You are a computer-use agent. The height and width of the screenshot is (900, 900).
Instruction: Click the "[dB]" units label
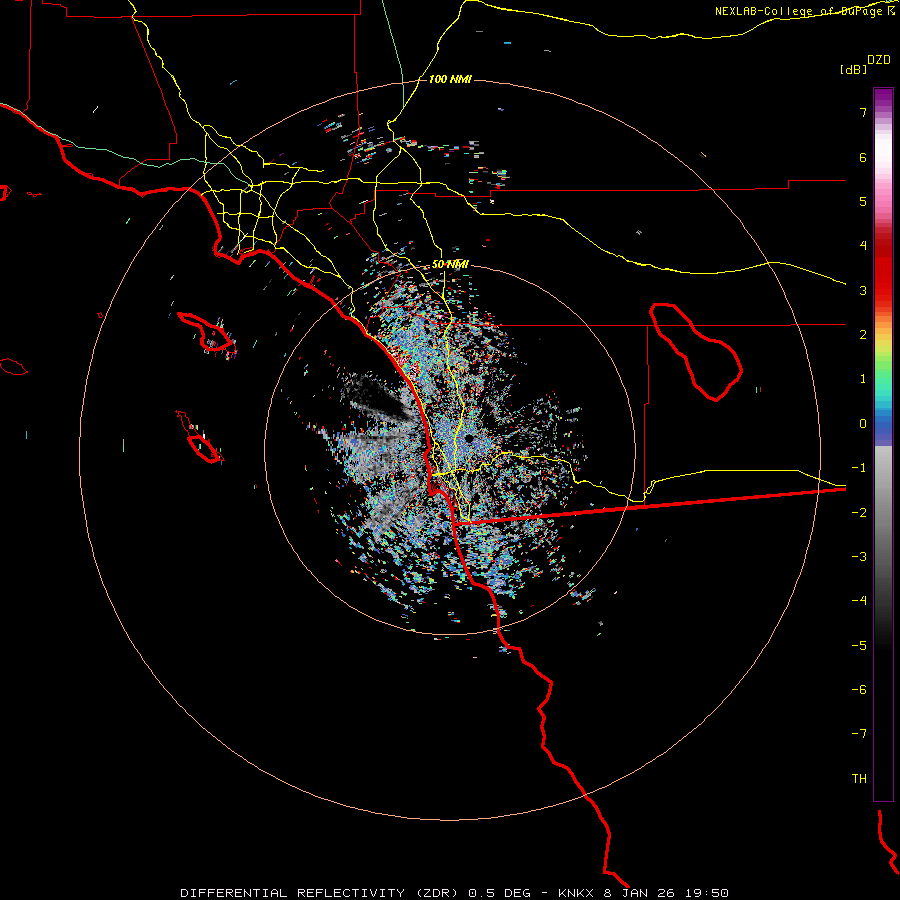[854, 69]
